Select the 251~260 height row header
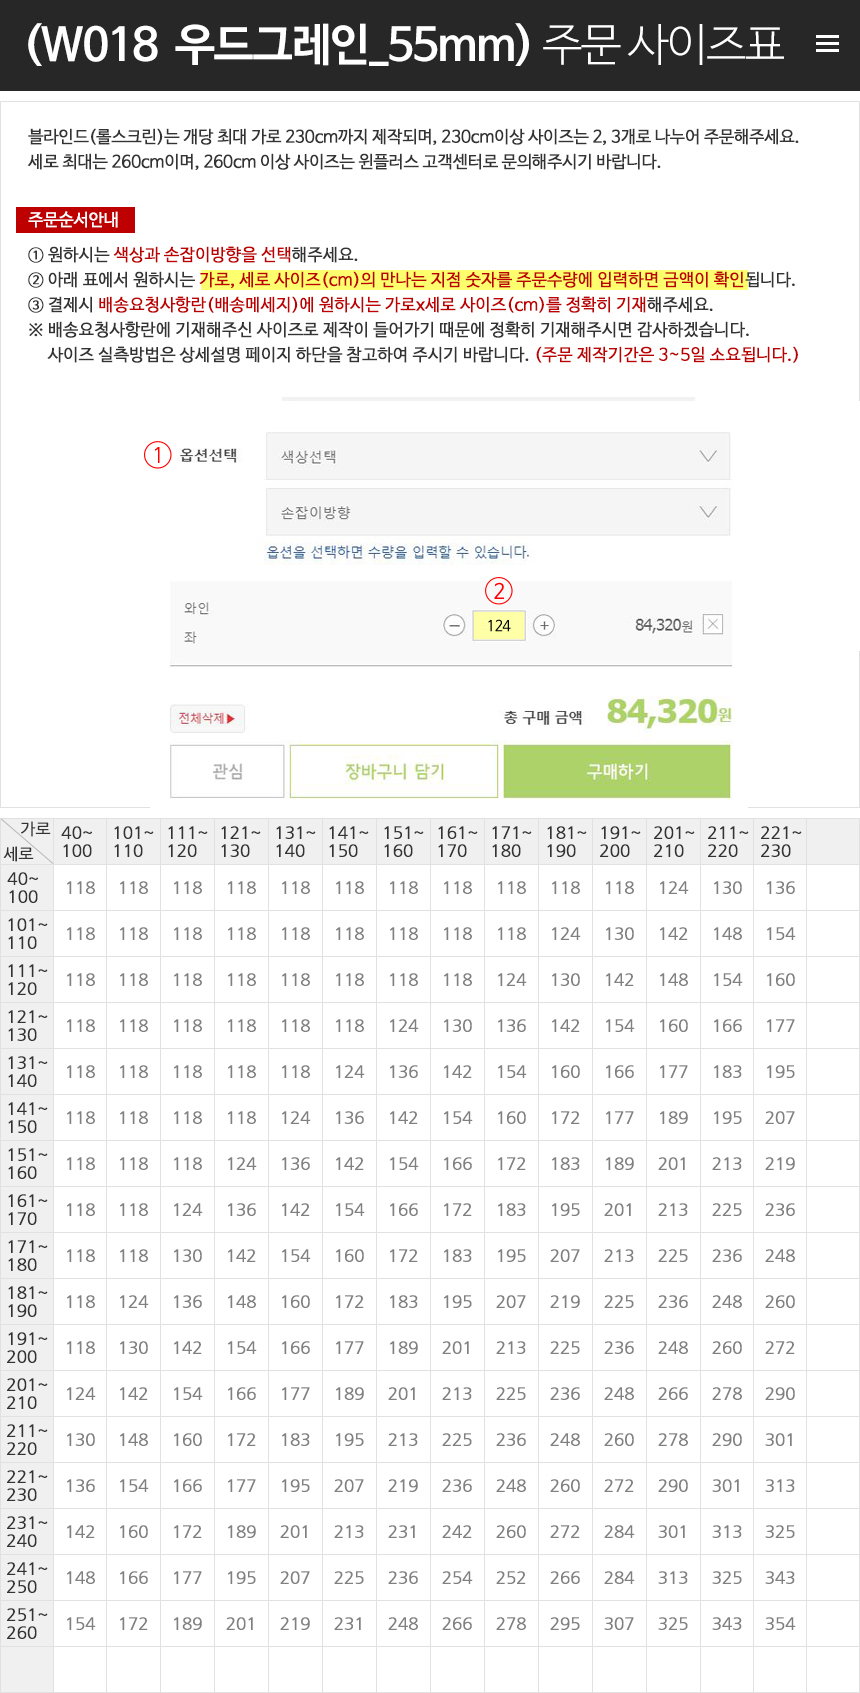 pos(26,1624)
